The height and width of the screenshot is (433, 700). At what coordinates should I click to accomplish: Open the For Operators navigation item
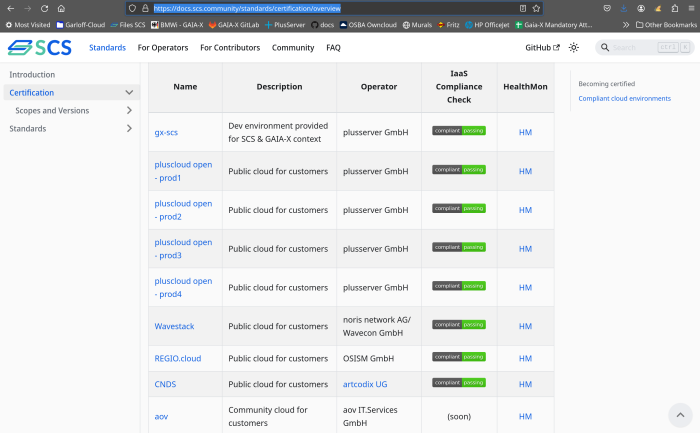(x=163, y=47)
